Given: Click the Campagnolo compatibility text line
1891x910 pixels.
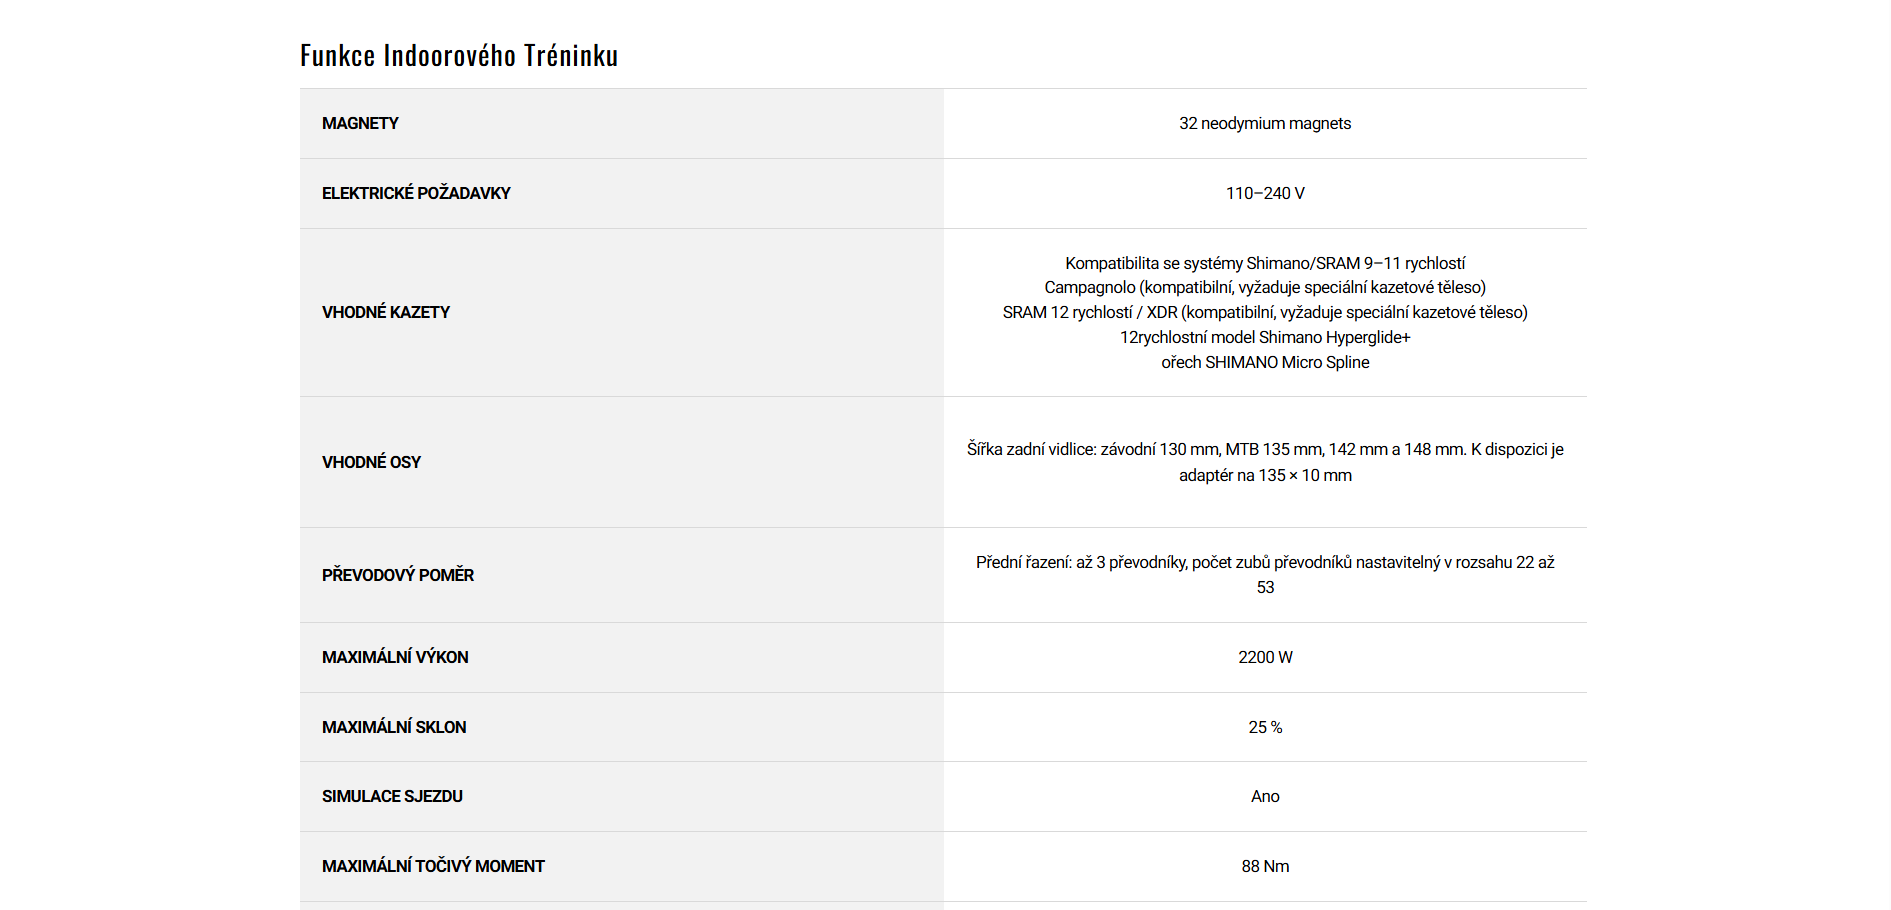Looking at the screenshot, I should point(1264,287).
